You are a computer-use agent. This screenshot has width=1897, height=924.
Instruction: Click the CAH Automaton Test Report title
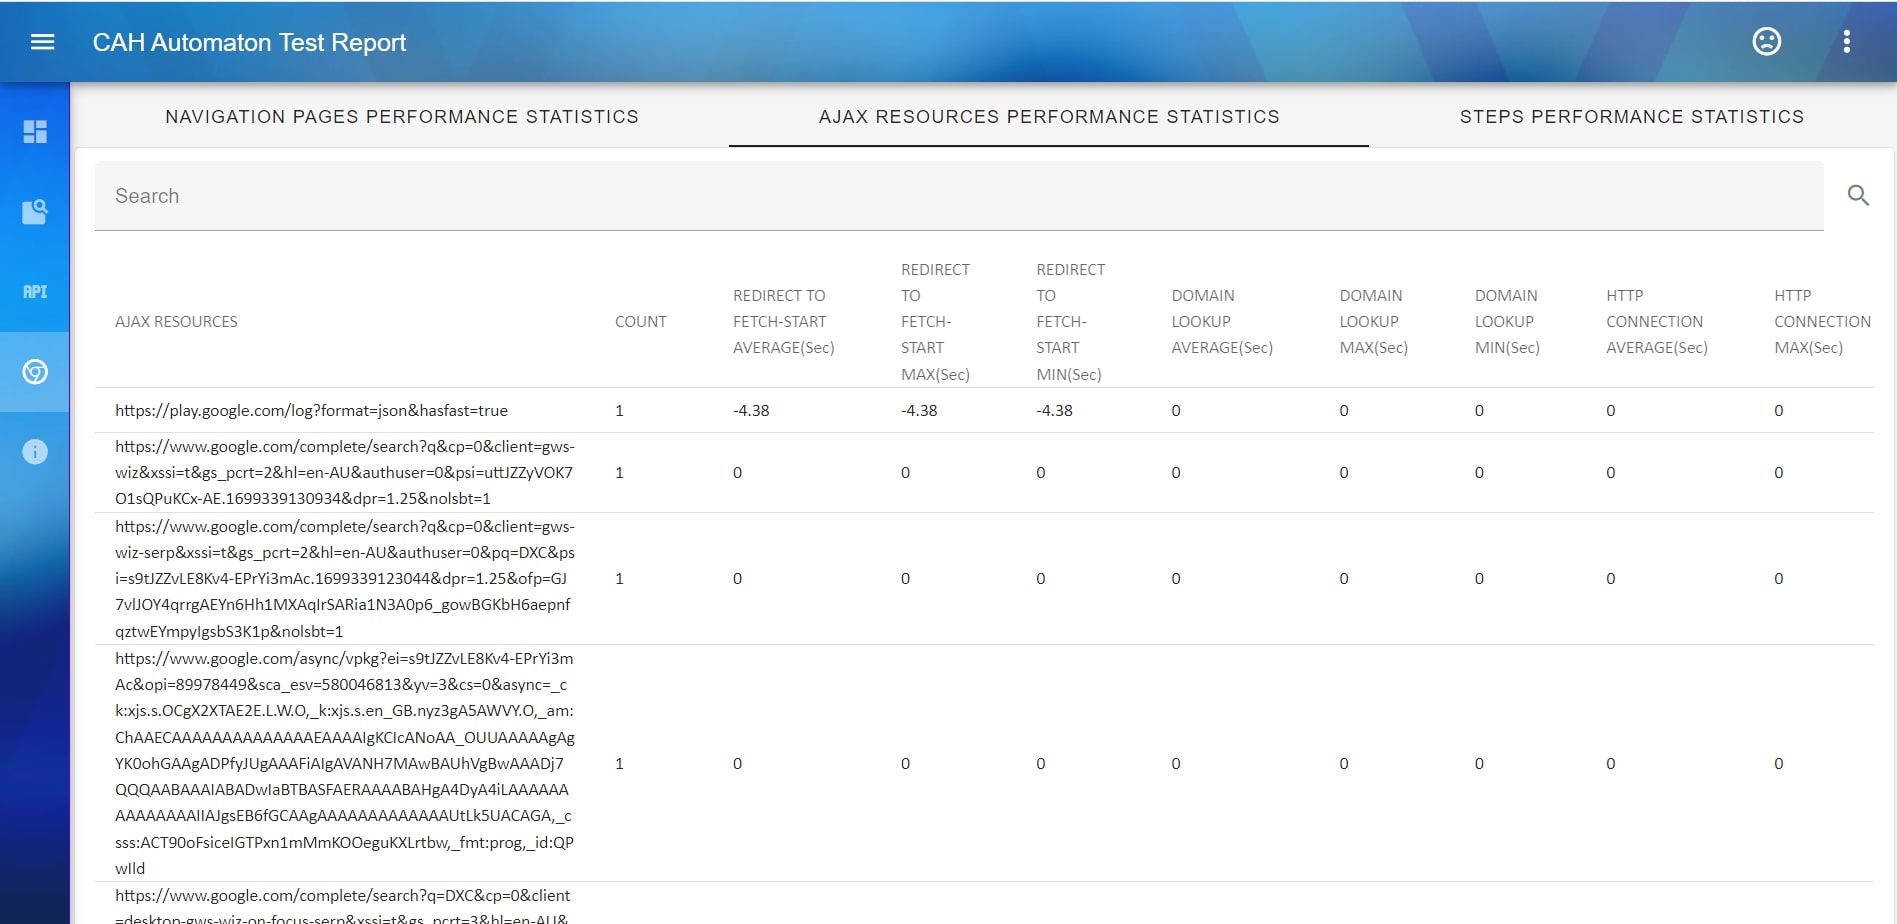pyautogui.click(x=250, y=42)
